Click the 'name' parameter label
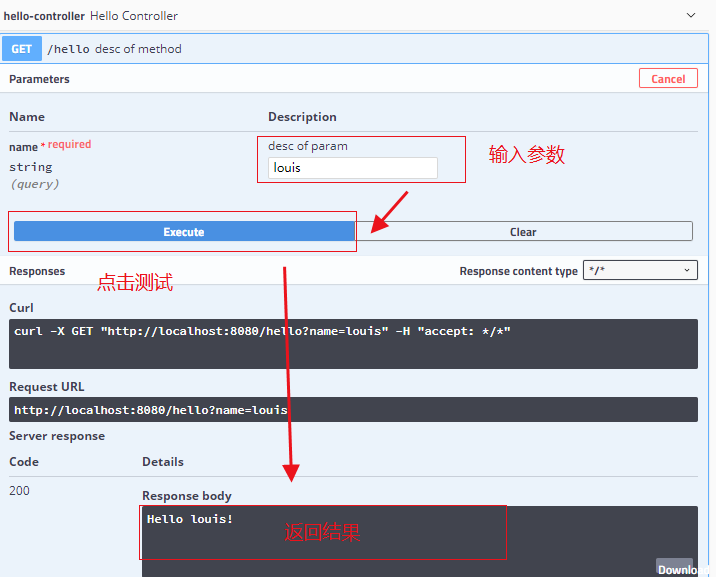This screenshot has height=577, width=716. [23, 147]
